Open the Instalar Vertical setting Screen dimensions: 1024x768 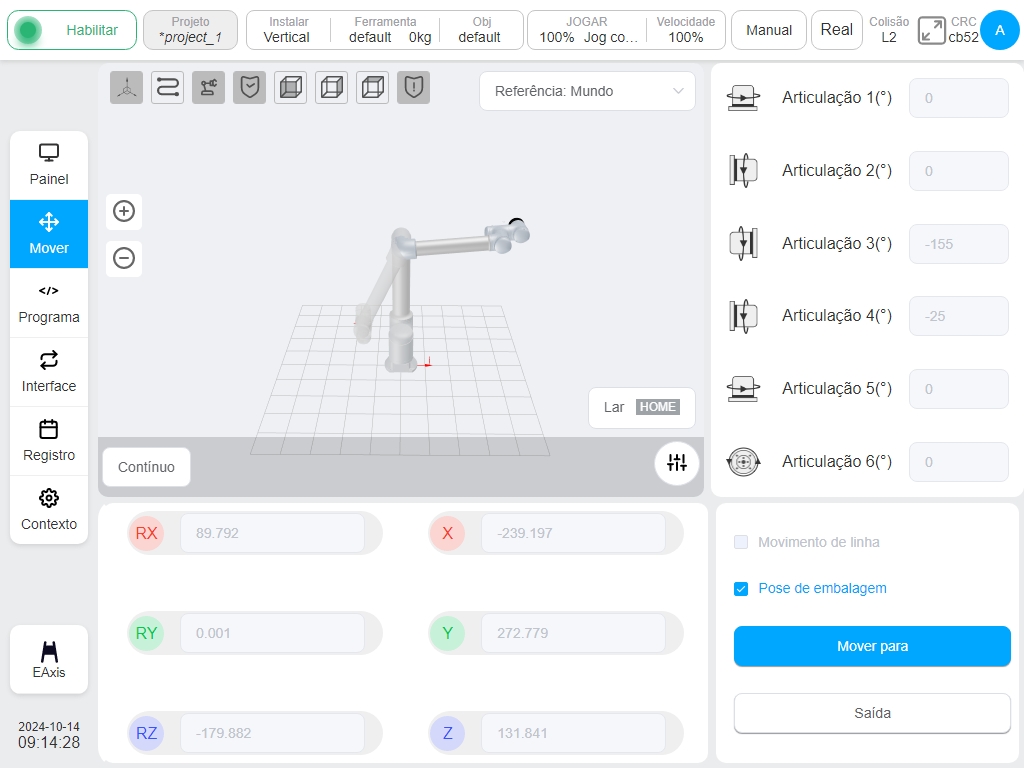pos(287,30)
